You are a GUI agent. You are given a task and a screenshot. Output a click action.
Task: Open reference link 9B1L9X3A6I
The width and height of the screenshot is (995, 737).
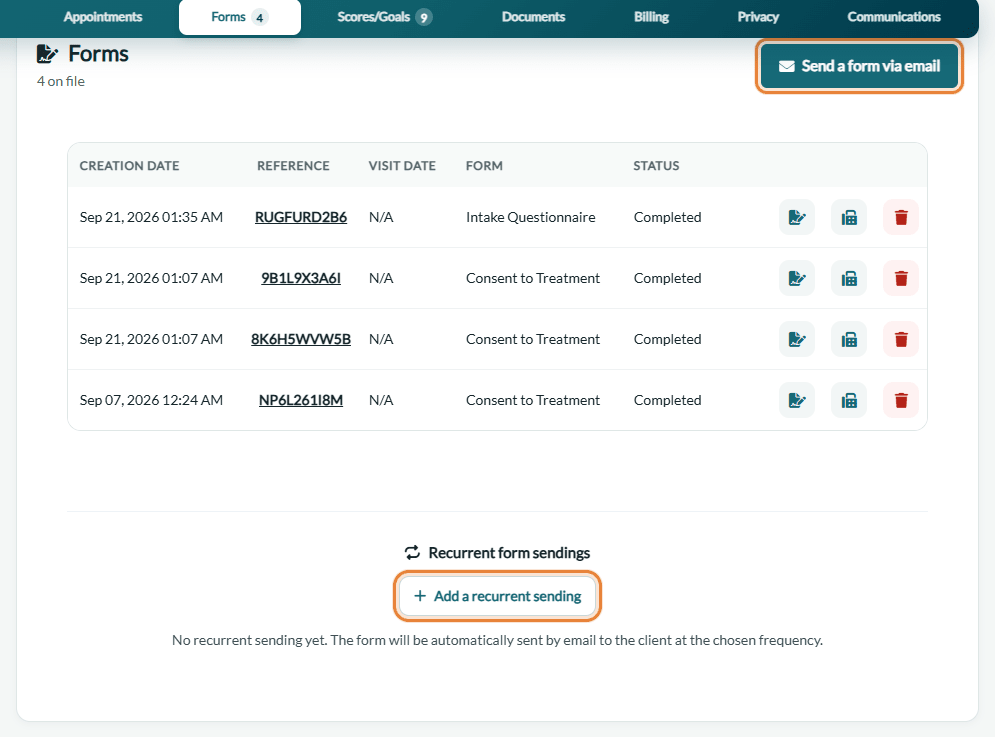[x=301, y=278]
